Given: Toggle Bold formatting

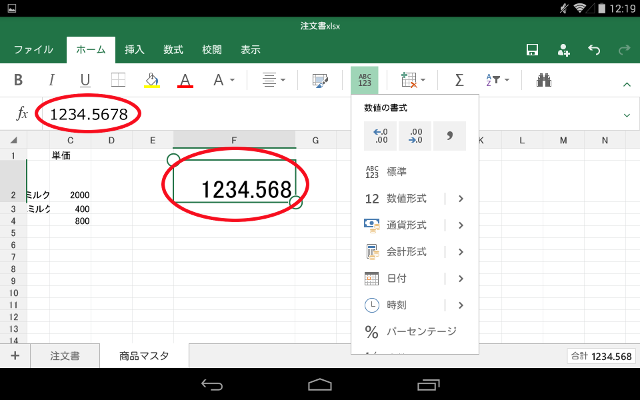Looking at the screenshot, I should (18, 80).
